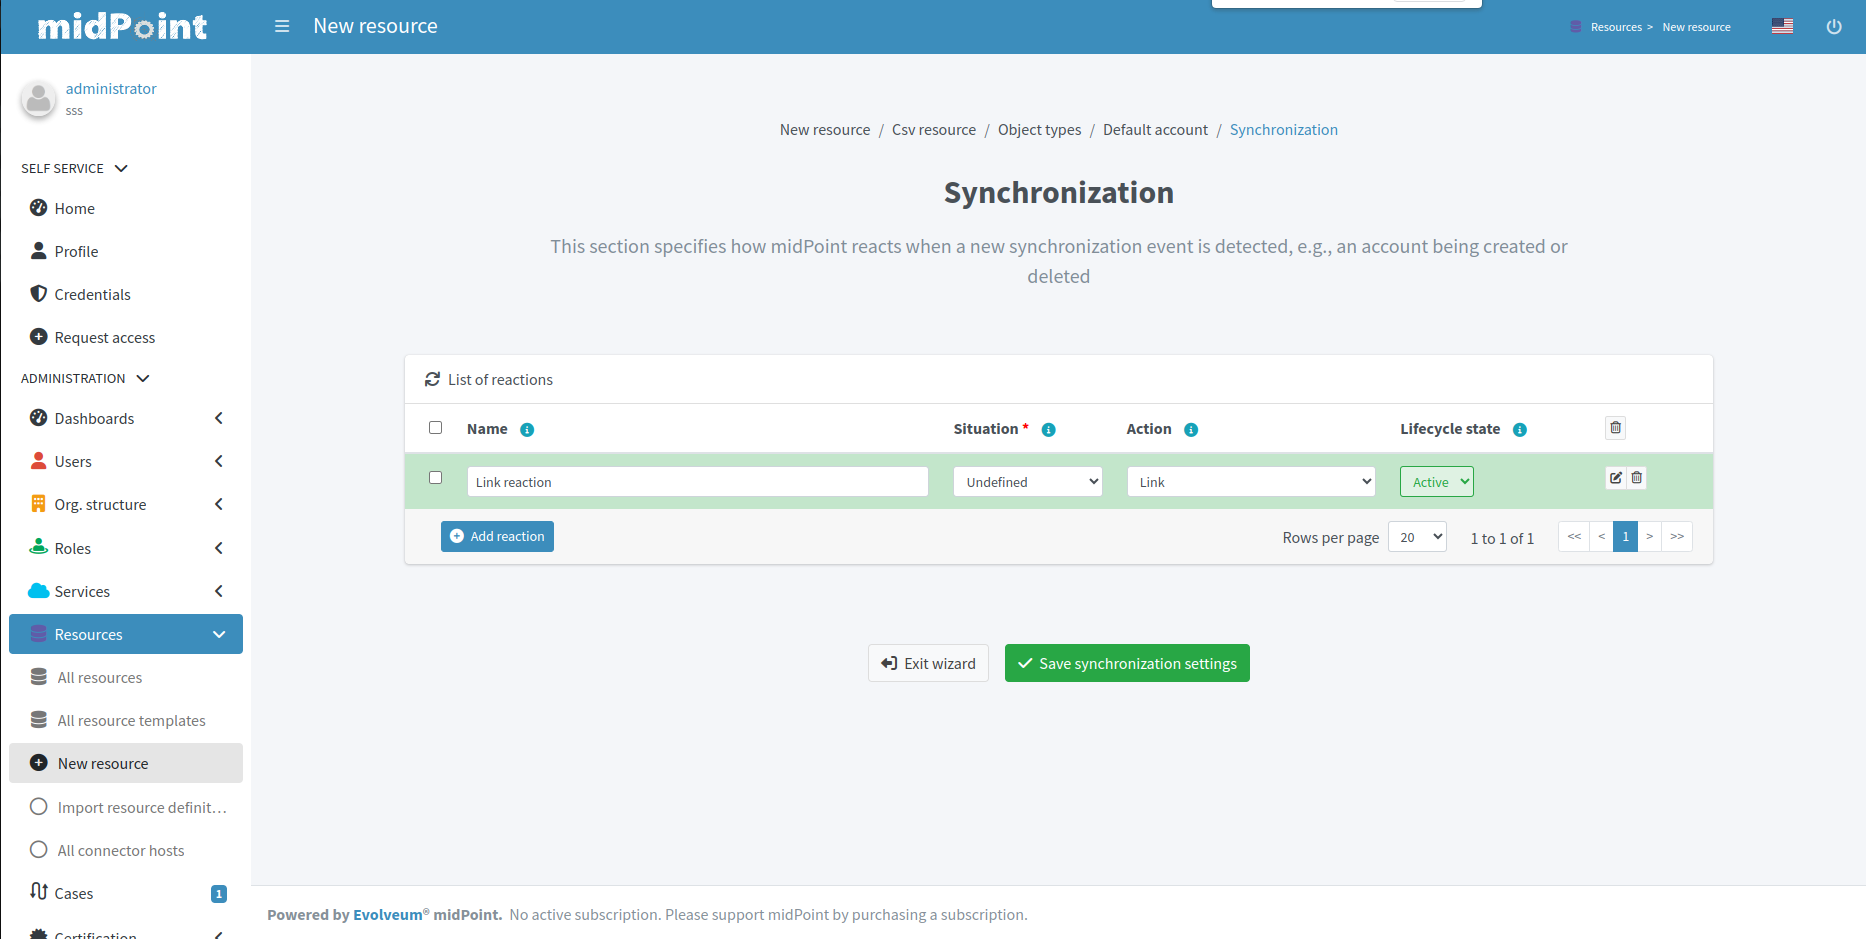Collapse the Resources sidebar section

(x=218, y=633)
